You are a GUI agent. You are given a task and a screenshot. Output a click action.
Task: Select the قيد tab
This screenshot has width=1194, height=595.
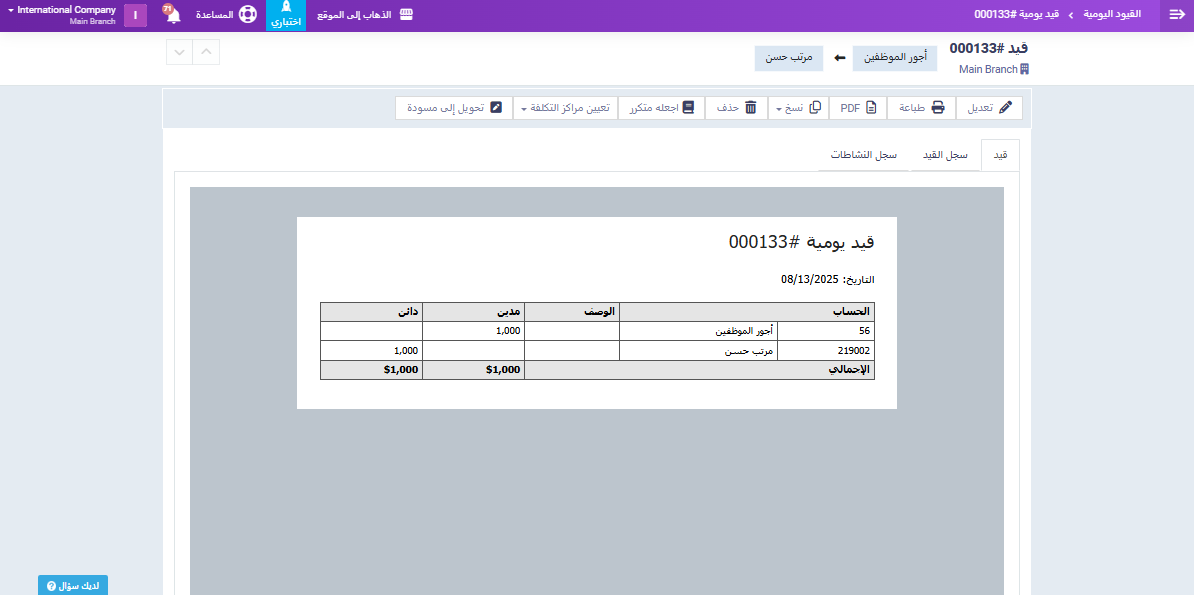[1000, 156]
